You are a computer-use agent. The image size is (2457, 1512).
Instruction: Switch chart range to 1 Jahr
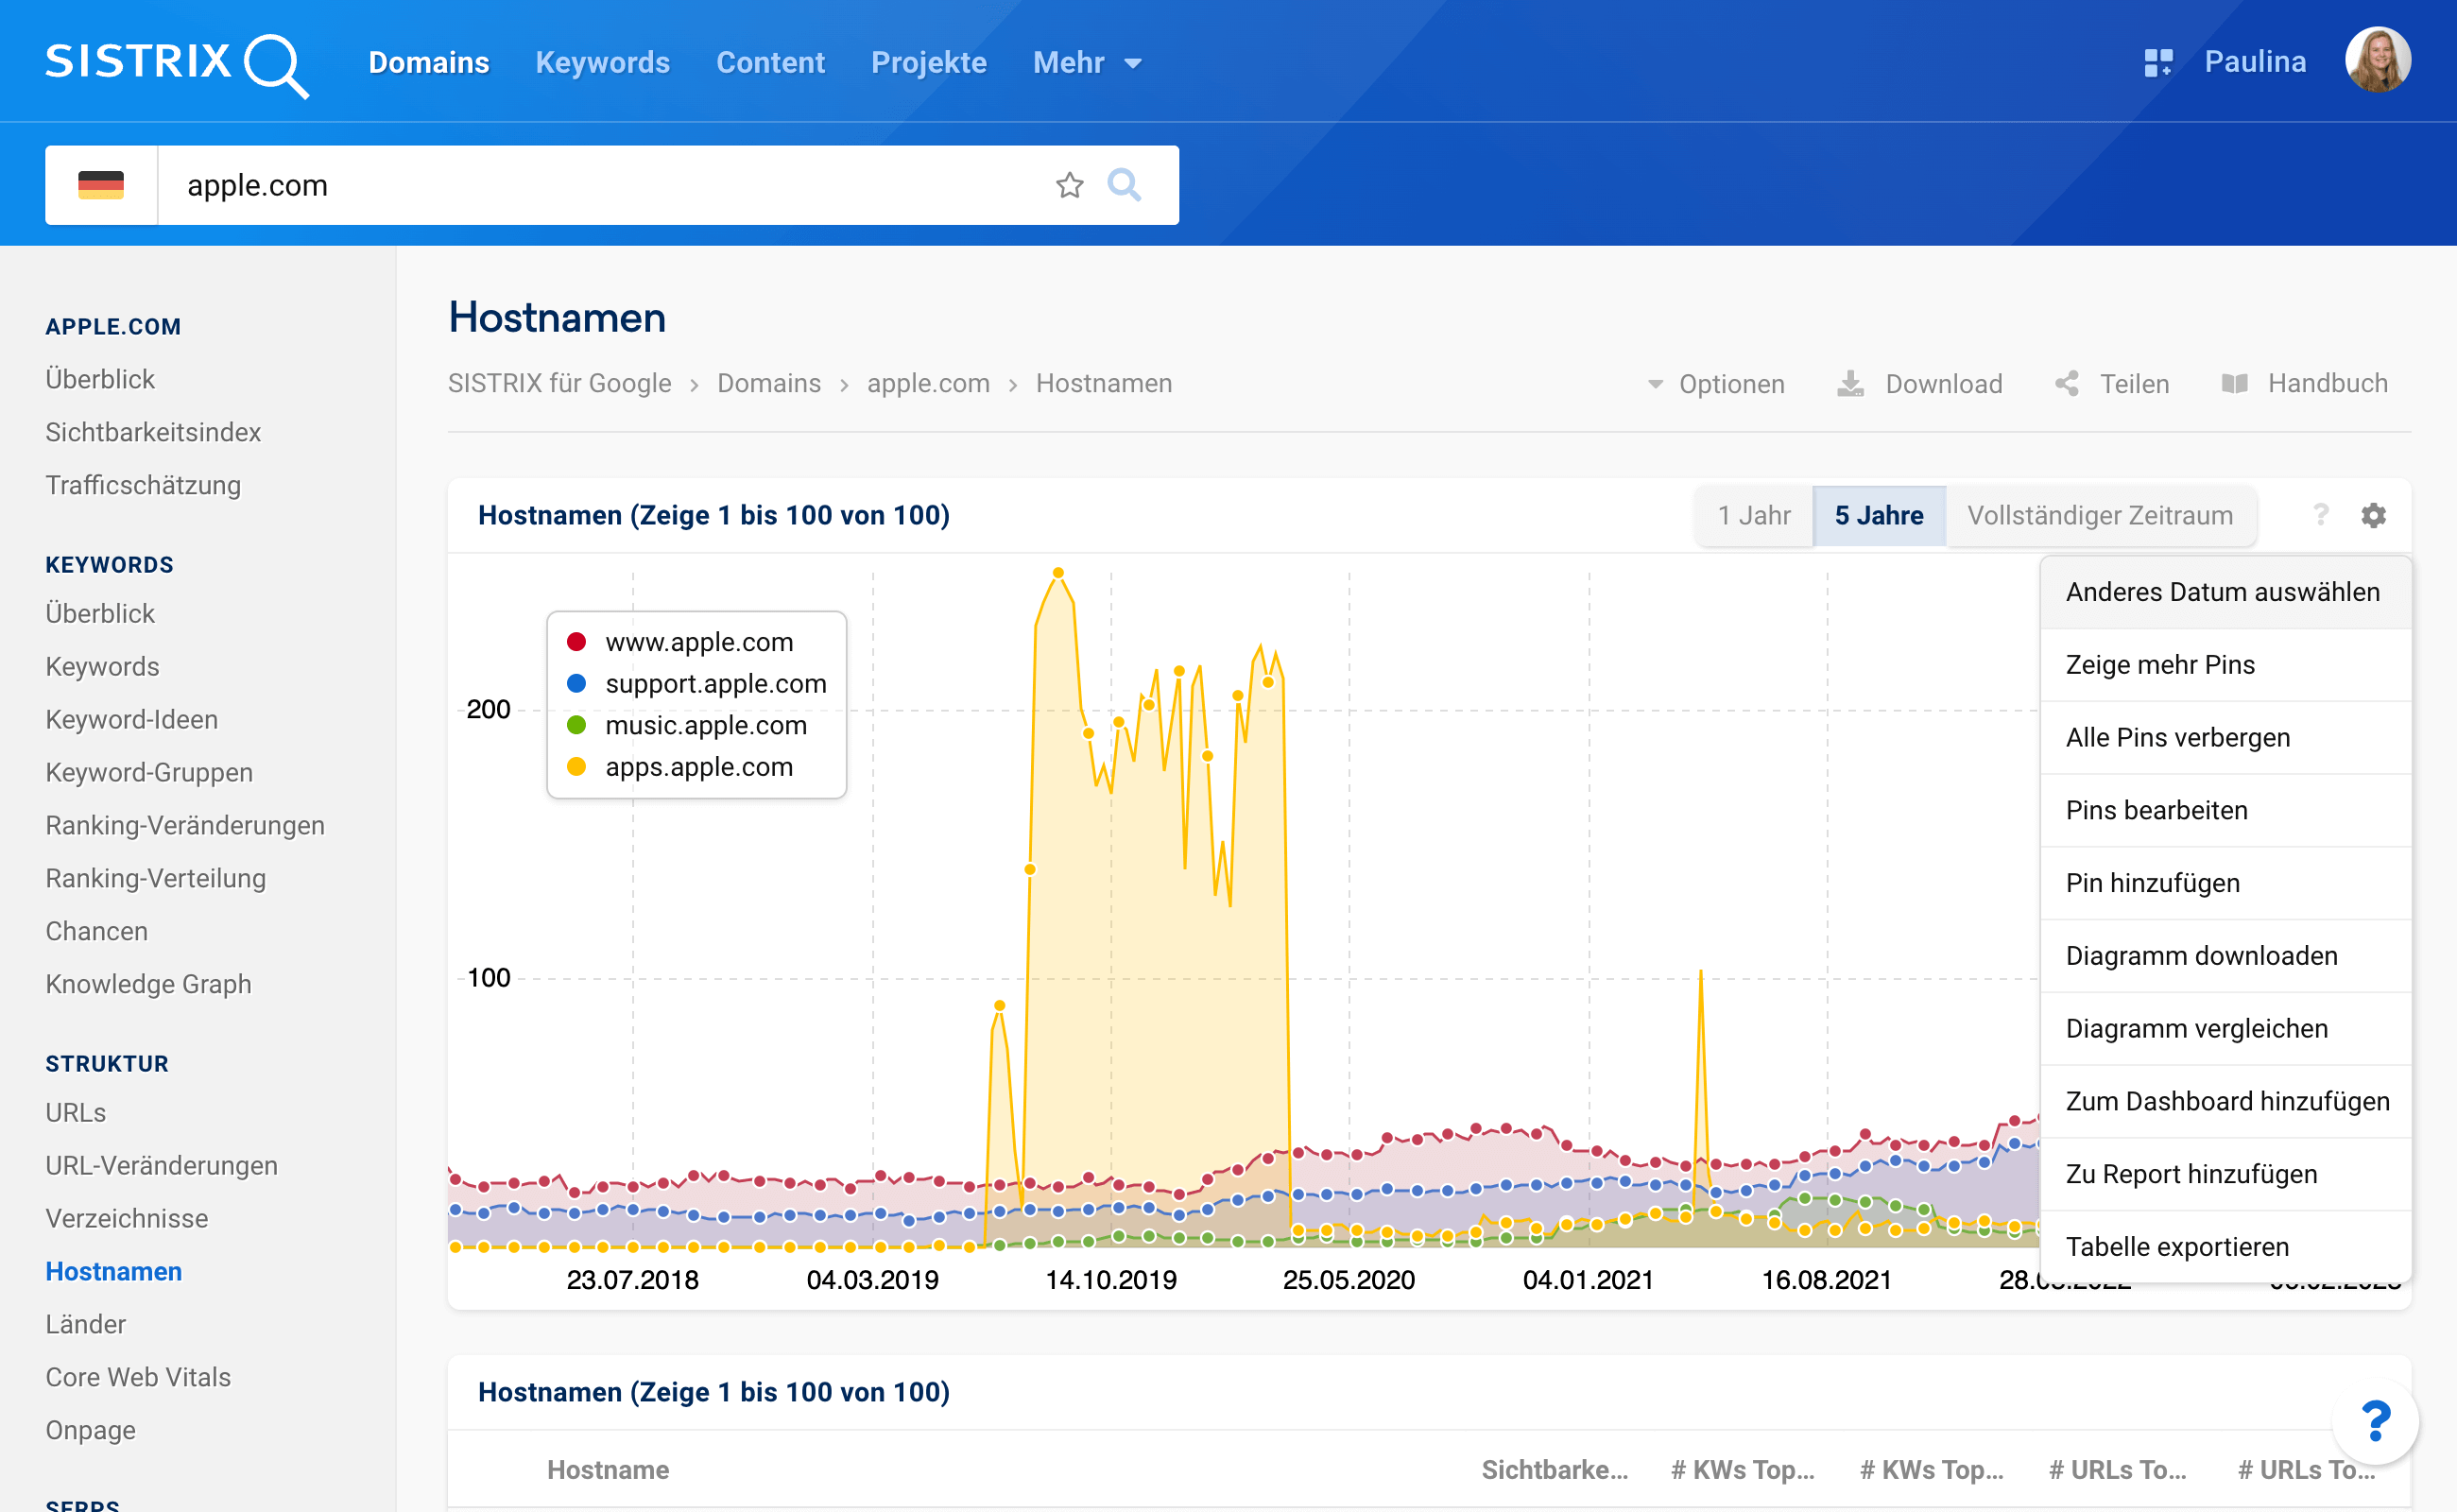[x=1753, y=515]
